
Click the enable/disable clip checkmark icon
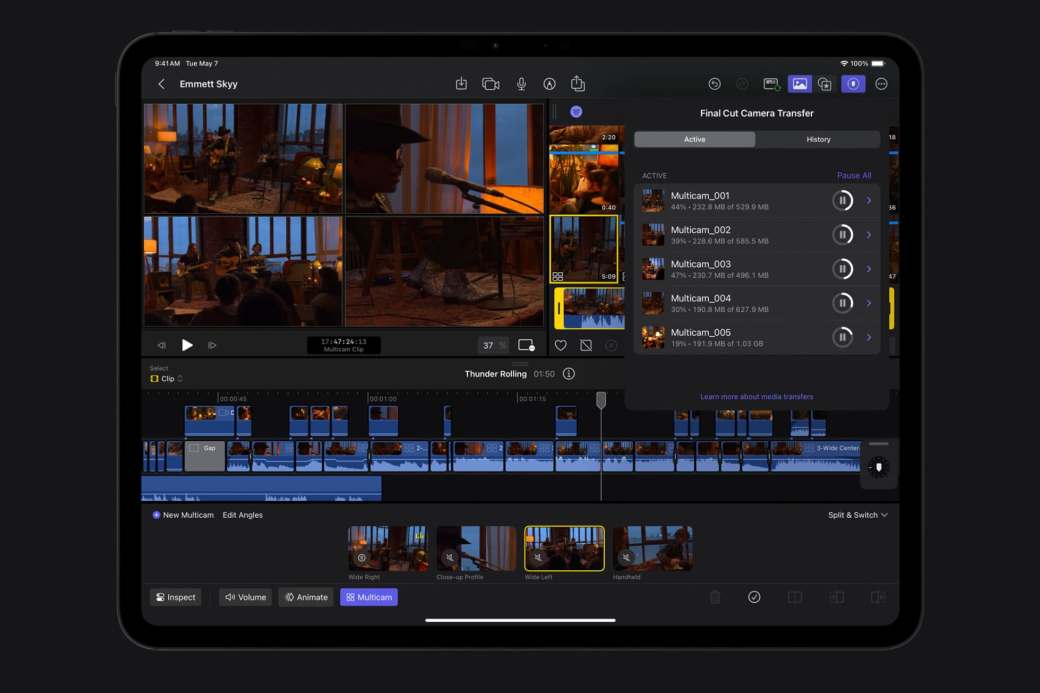click(x=754, y=598)
